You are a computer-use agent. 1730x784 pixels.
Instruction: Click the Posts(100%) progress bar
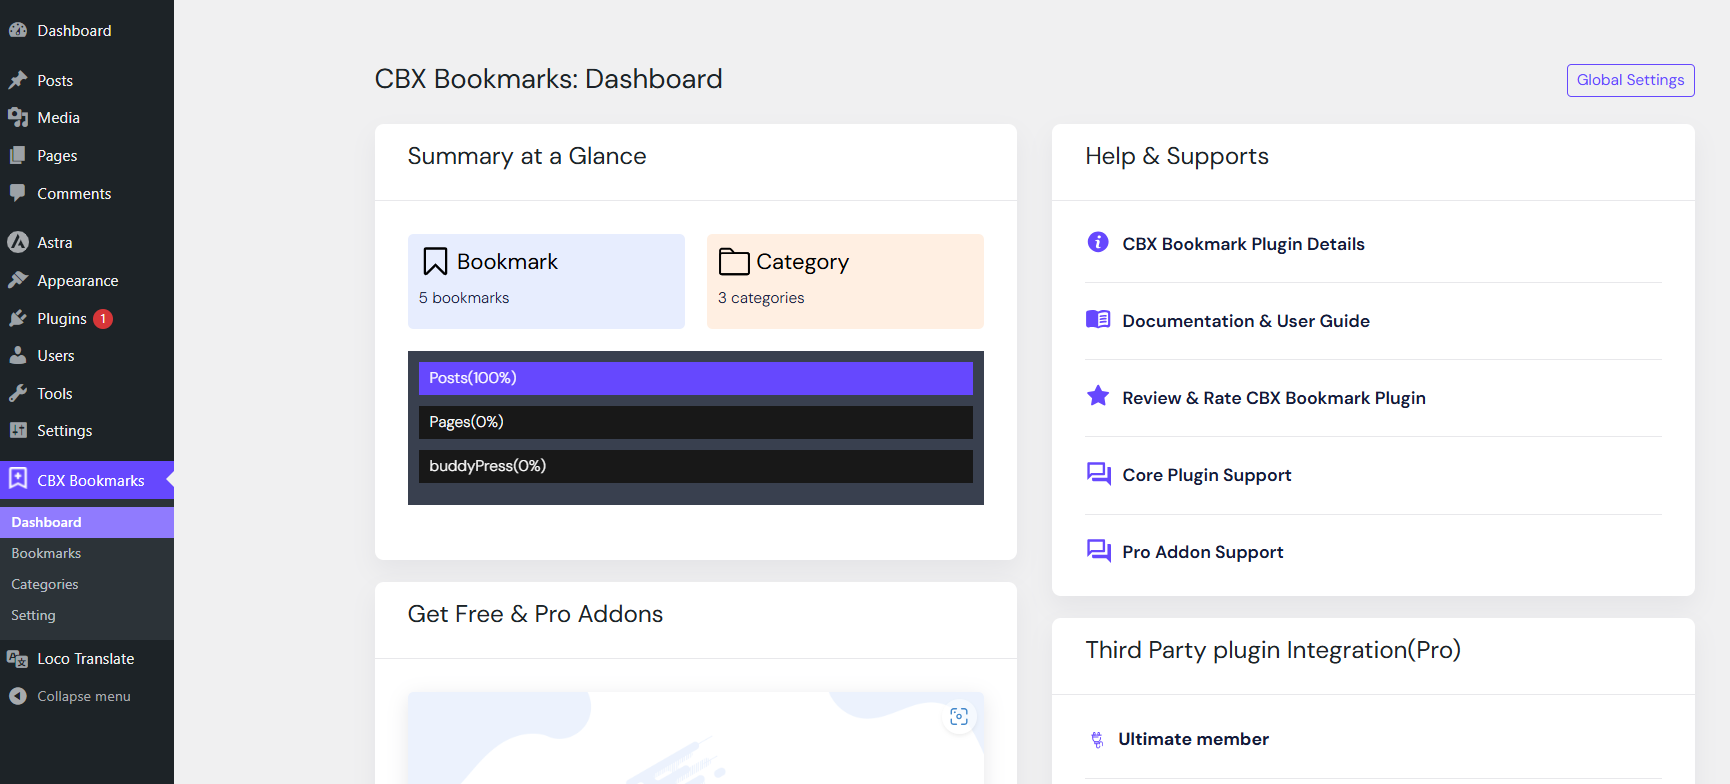[x=696, y=378]
